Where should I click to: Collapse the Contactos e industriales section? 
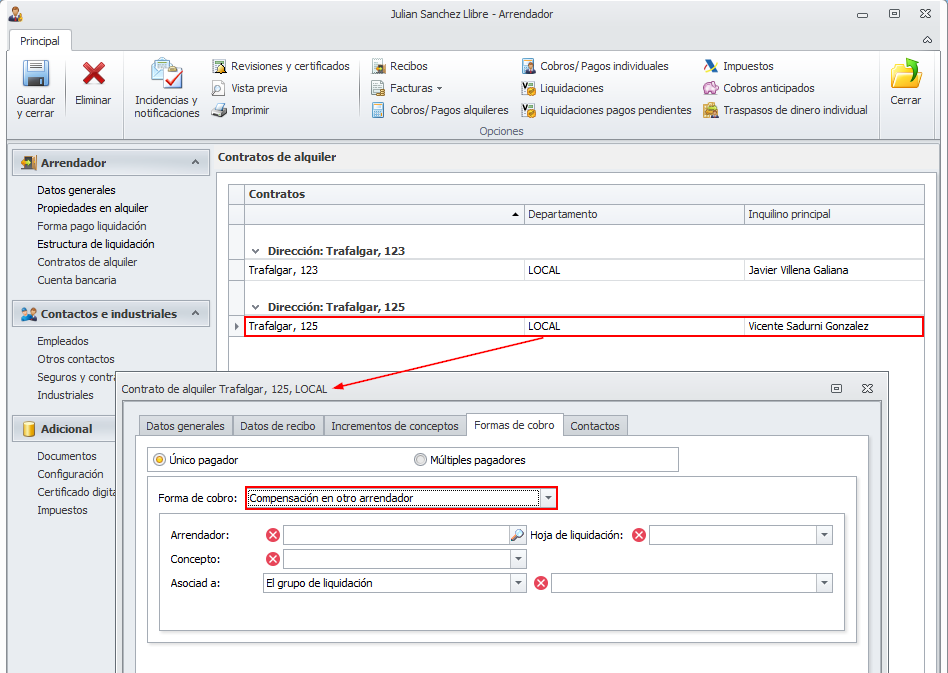[x=195, y=313]
